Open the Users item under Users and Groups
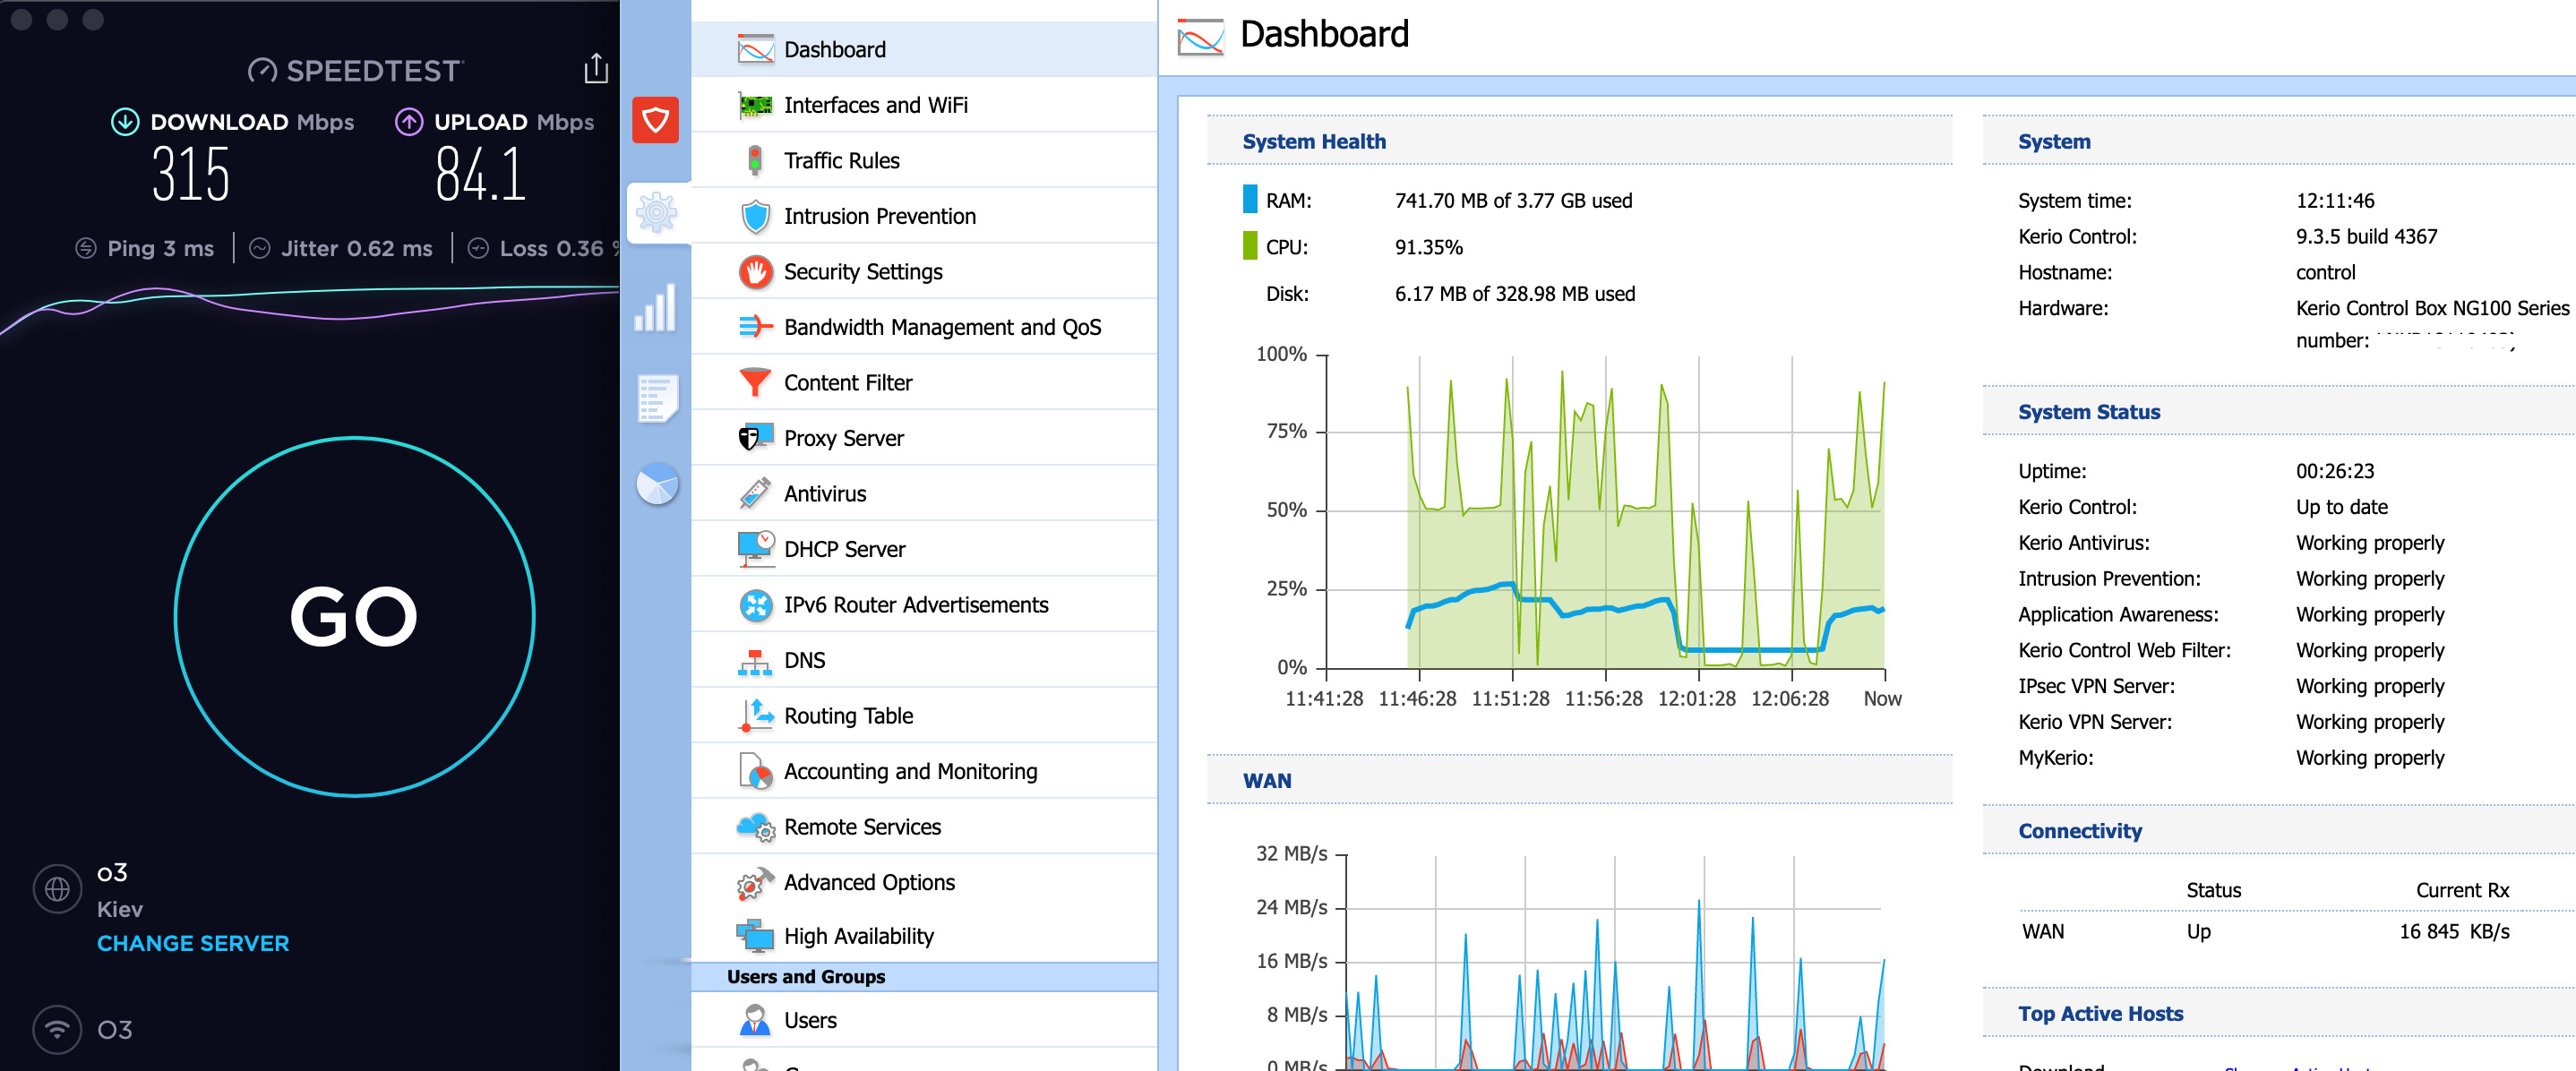 tap(809, 1020)
